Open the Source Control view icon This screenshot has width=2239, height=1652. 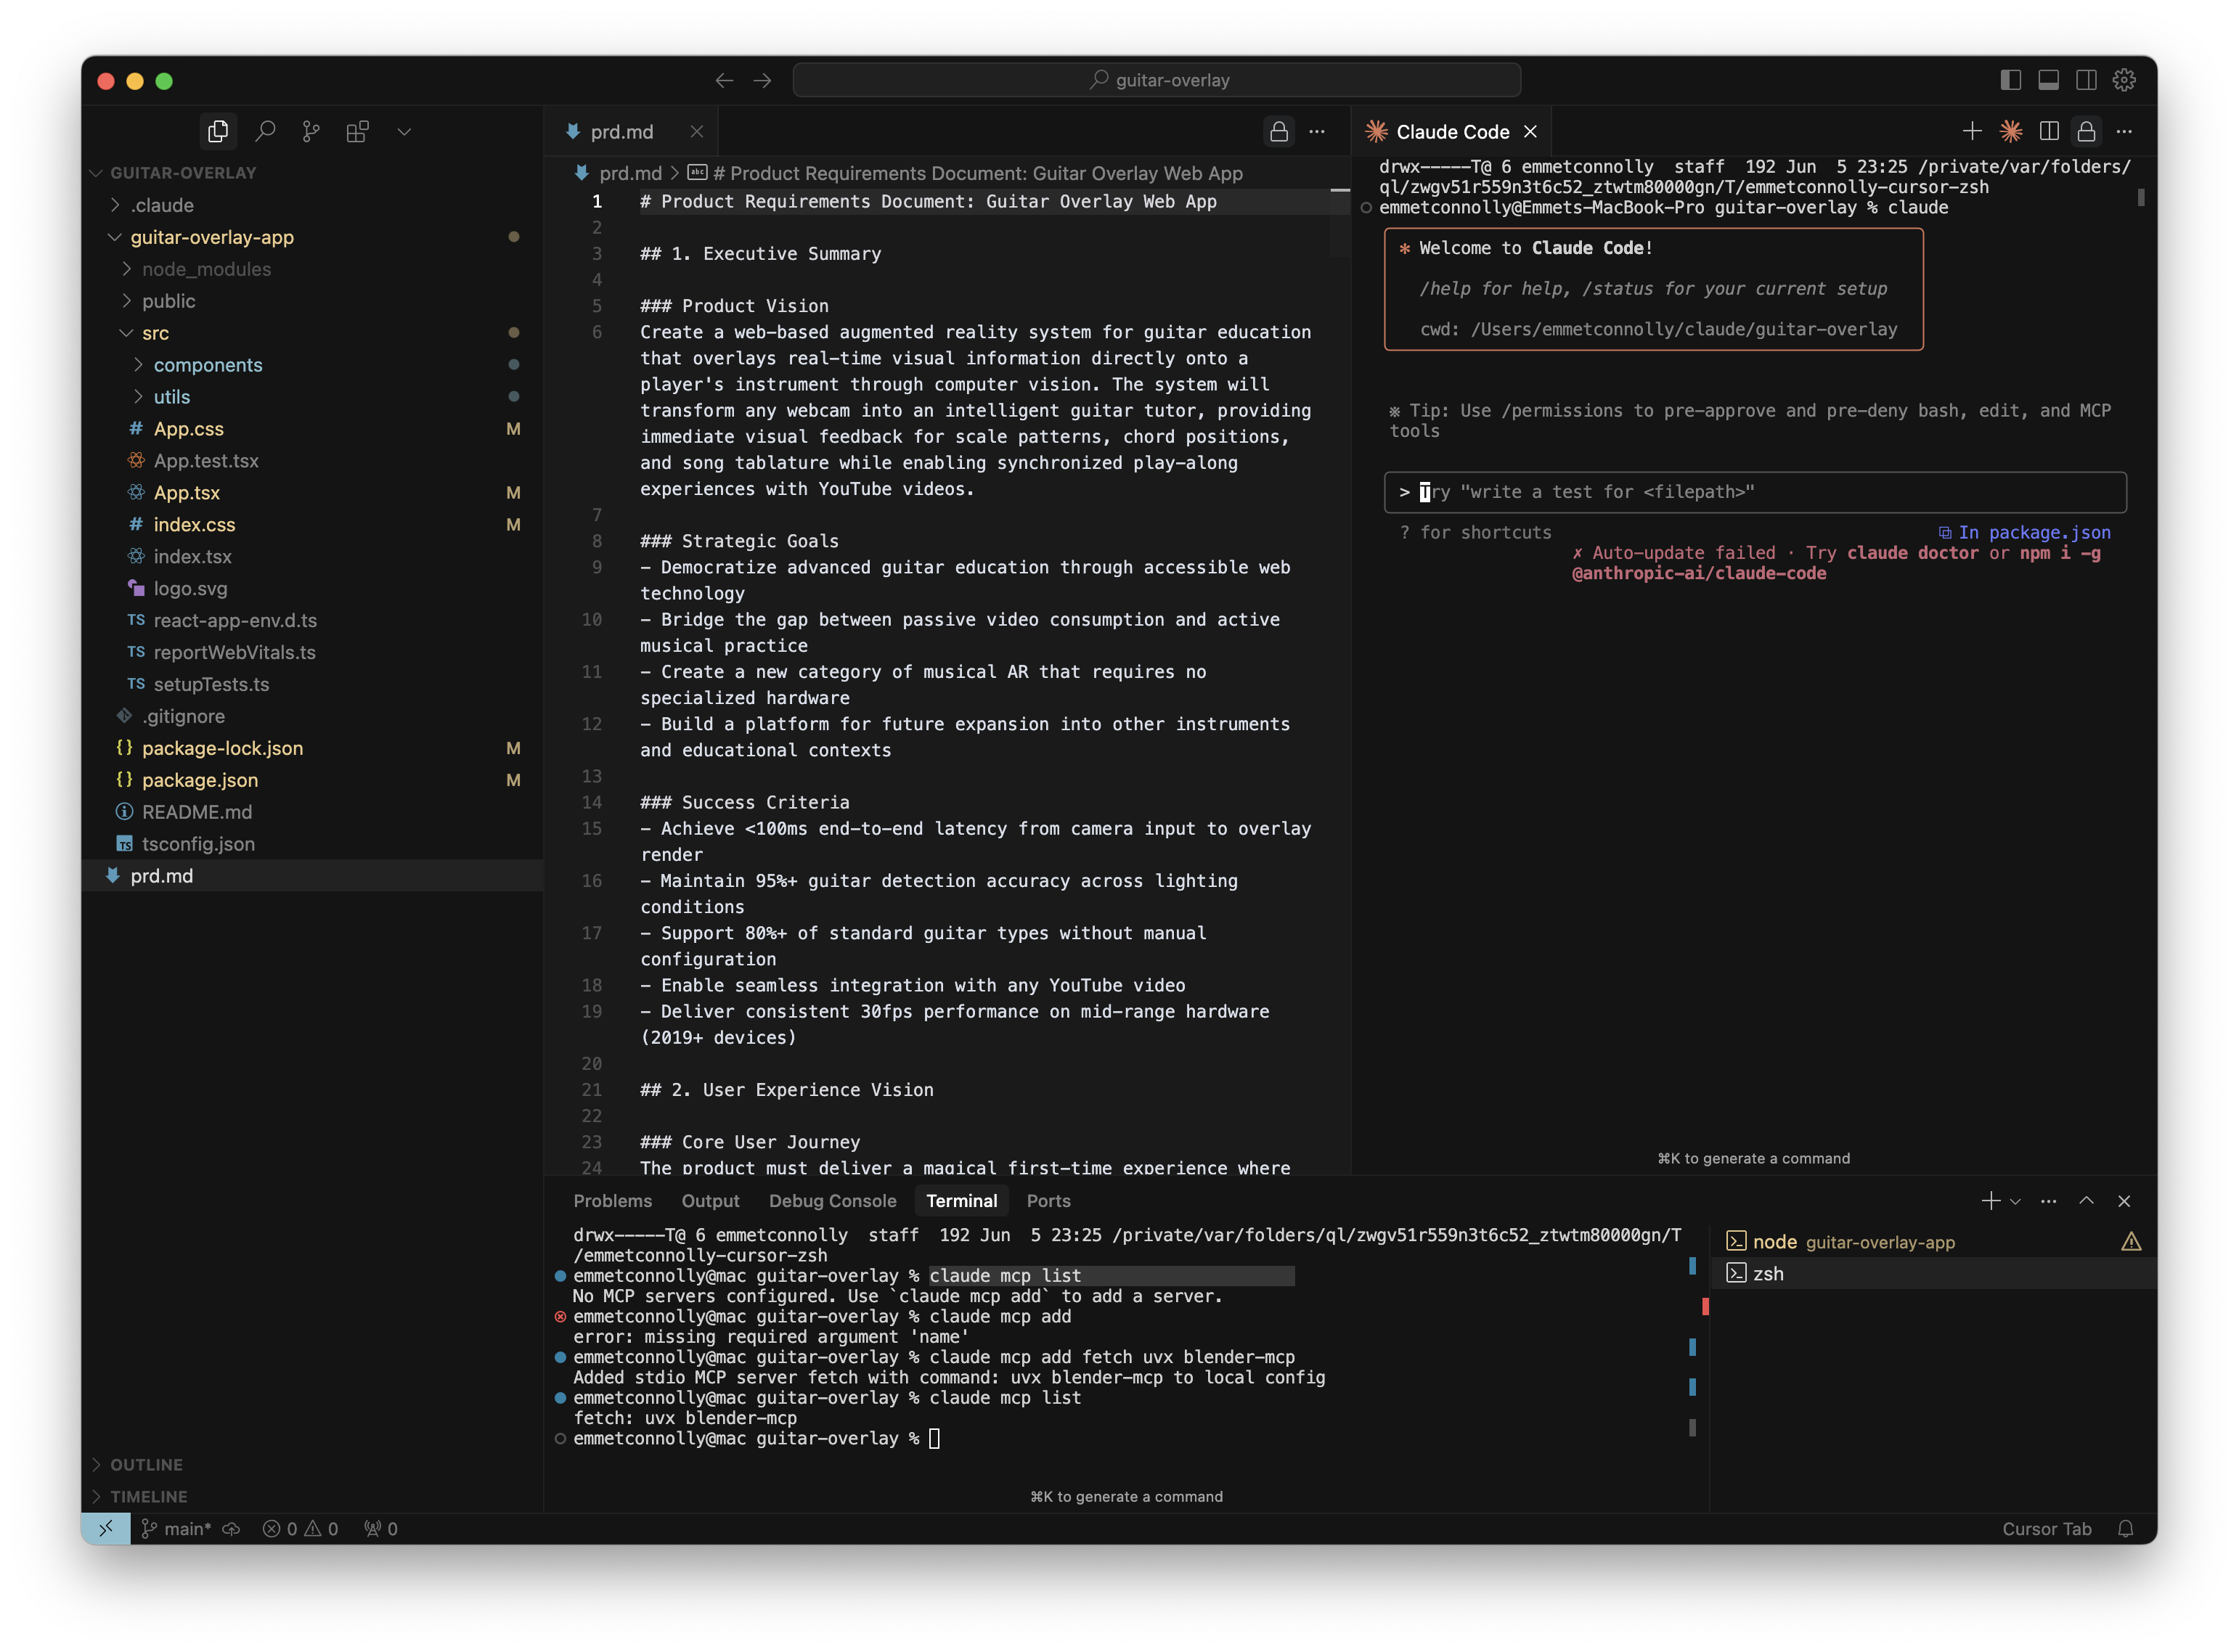[311, 131]
